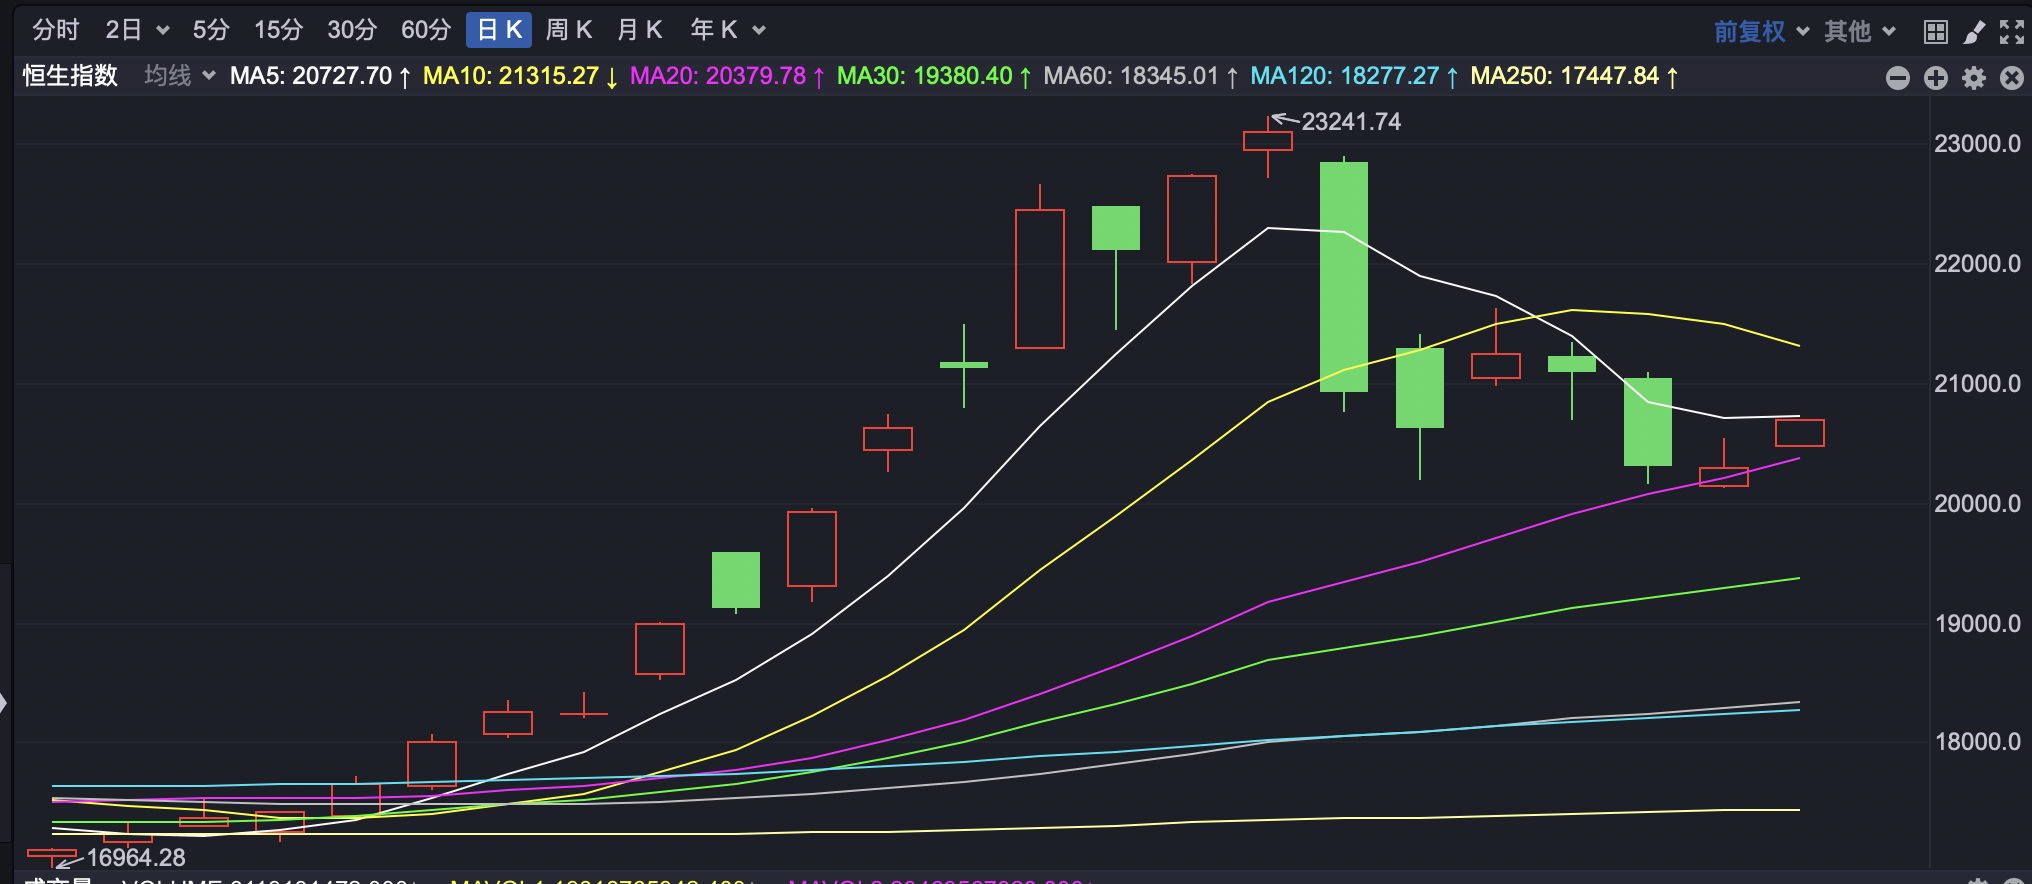The height and width of the screenshot is (884, 2032).
Task: Click the MA250: 17447.84 value
Action: [x=1575, y=76]
